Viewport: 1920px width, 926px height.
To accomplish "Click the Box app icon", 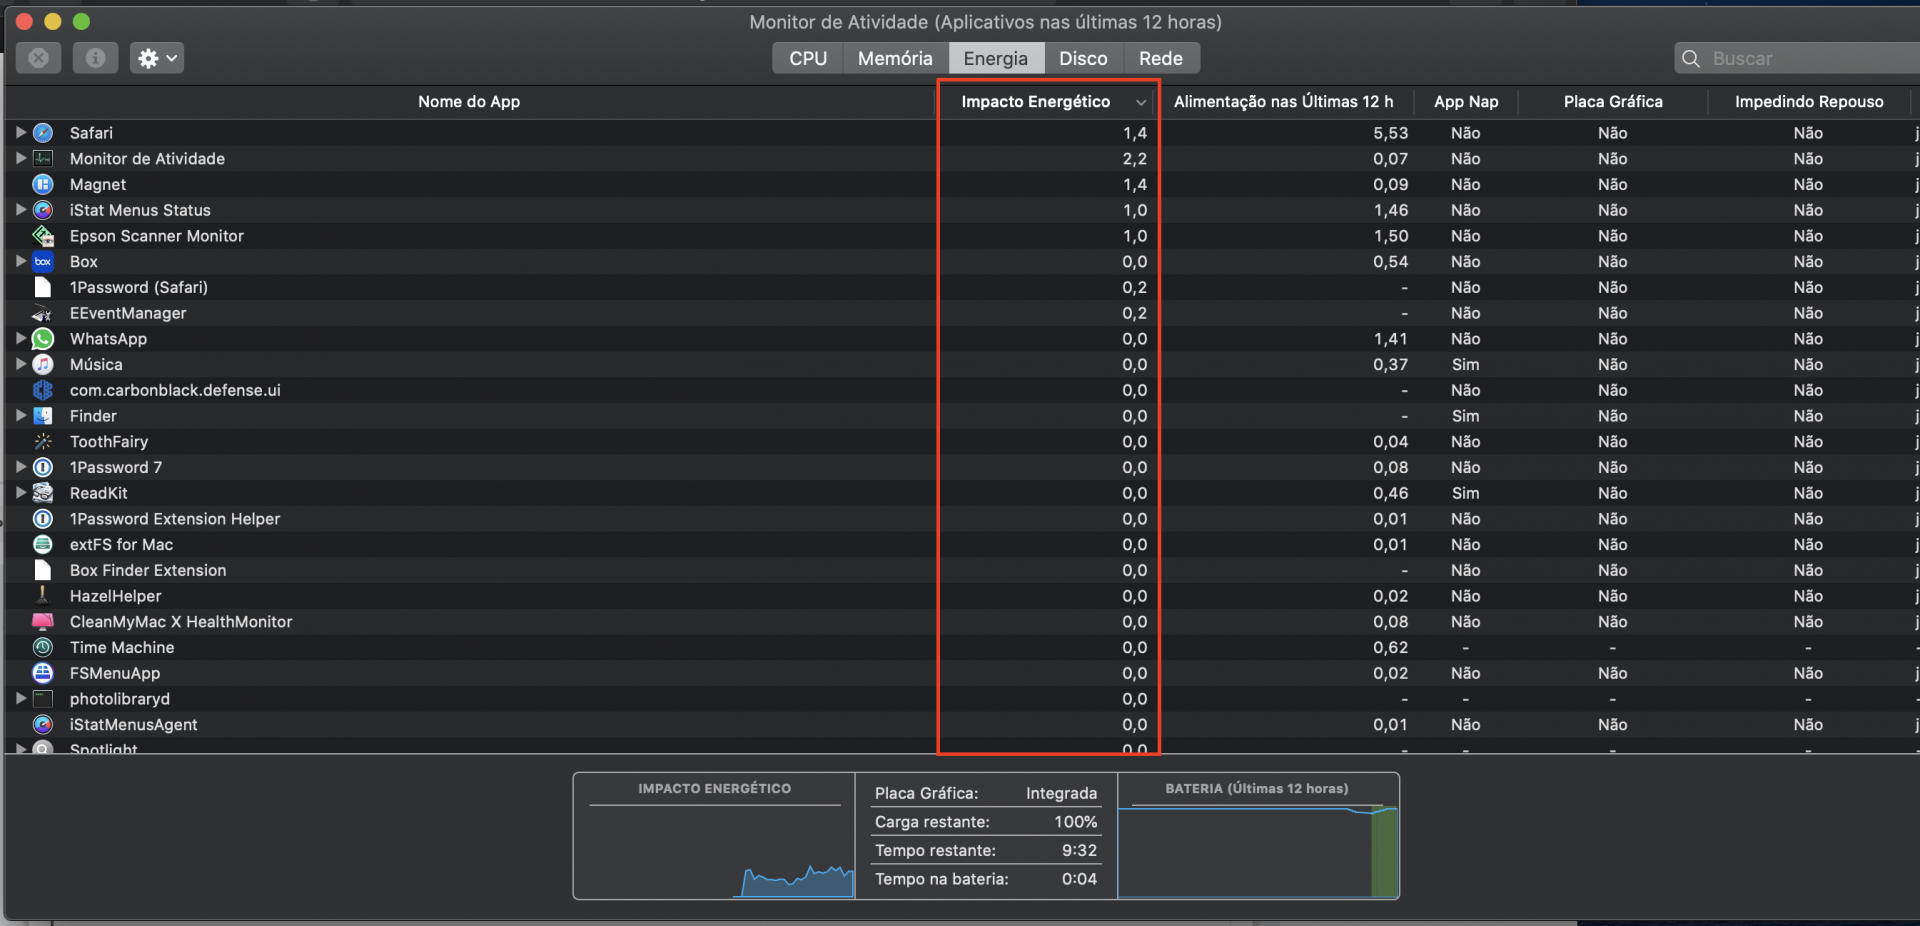I will pos(43,262).
